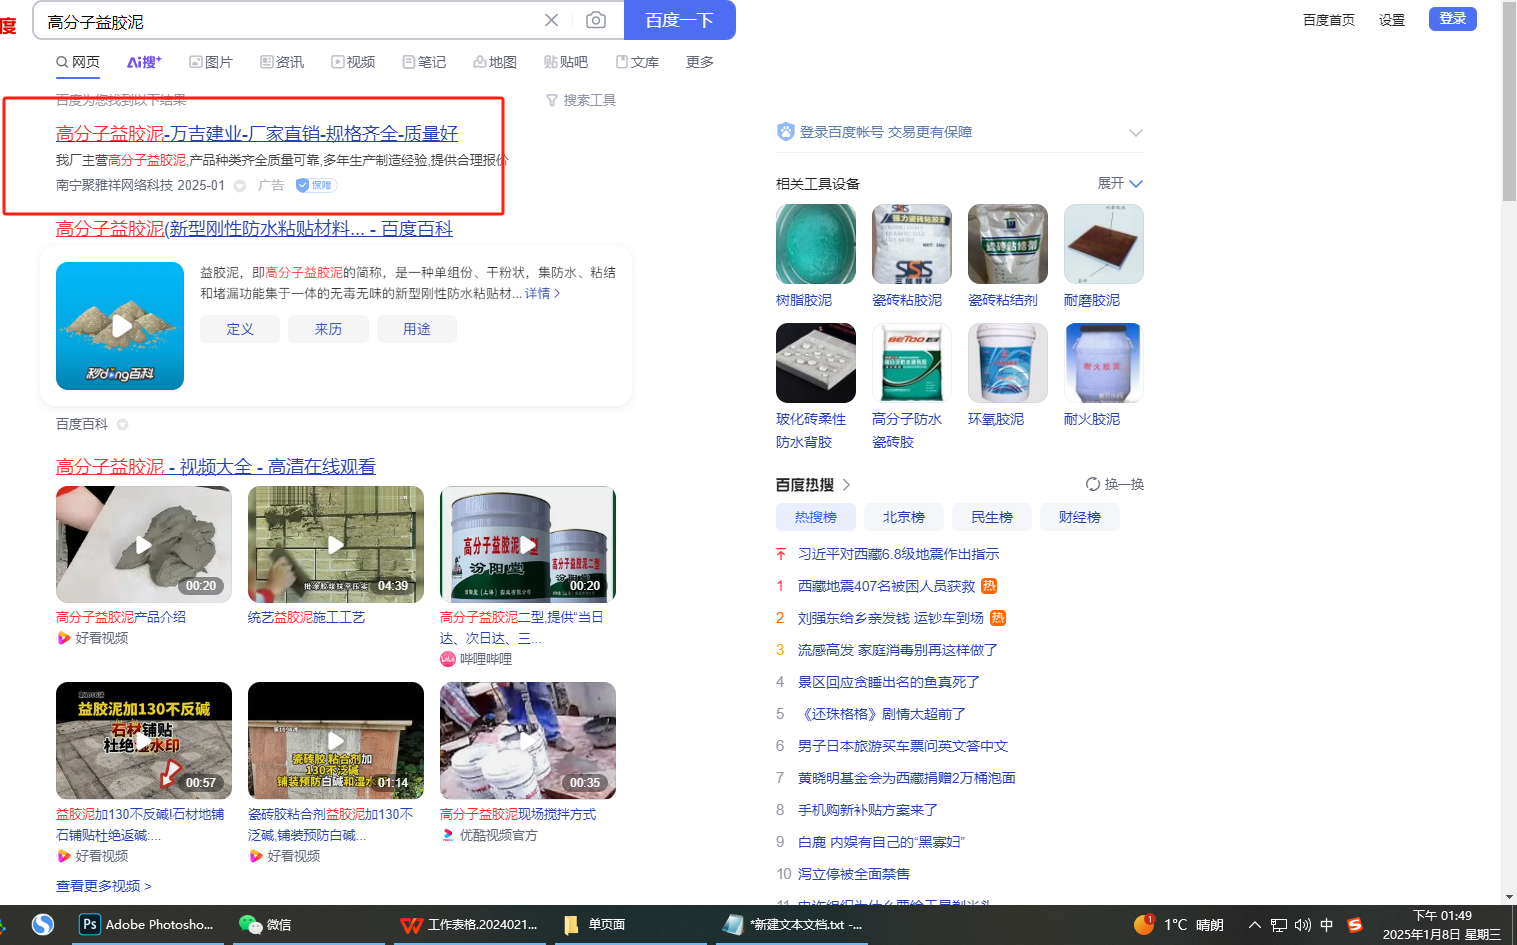1517x945 pixels.
Task: Open the 环氧胶泥 related item label
Action: 996,419
